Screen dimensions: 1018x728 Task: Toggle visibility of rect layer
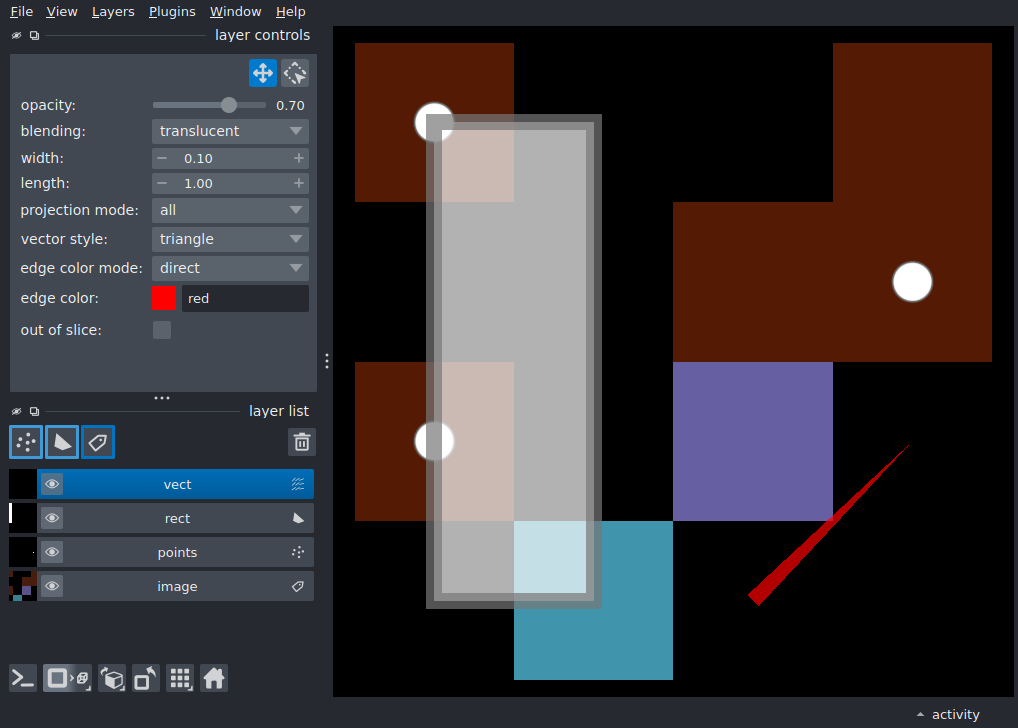[52, 518]
